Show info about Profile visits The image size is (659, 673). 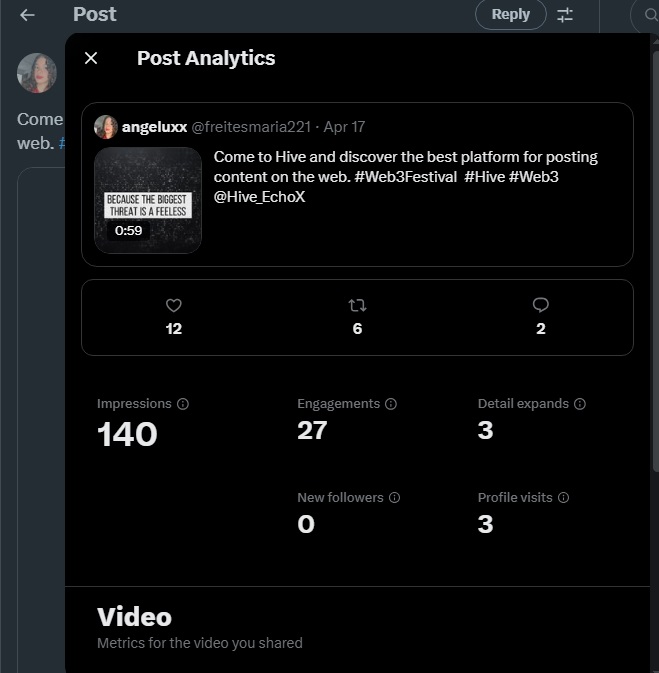(563, 497)
